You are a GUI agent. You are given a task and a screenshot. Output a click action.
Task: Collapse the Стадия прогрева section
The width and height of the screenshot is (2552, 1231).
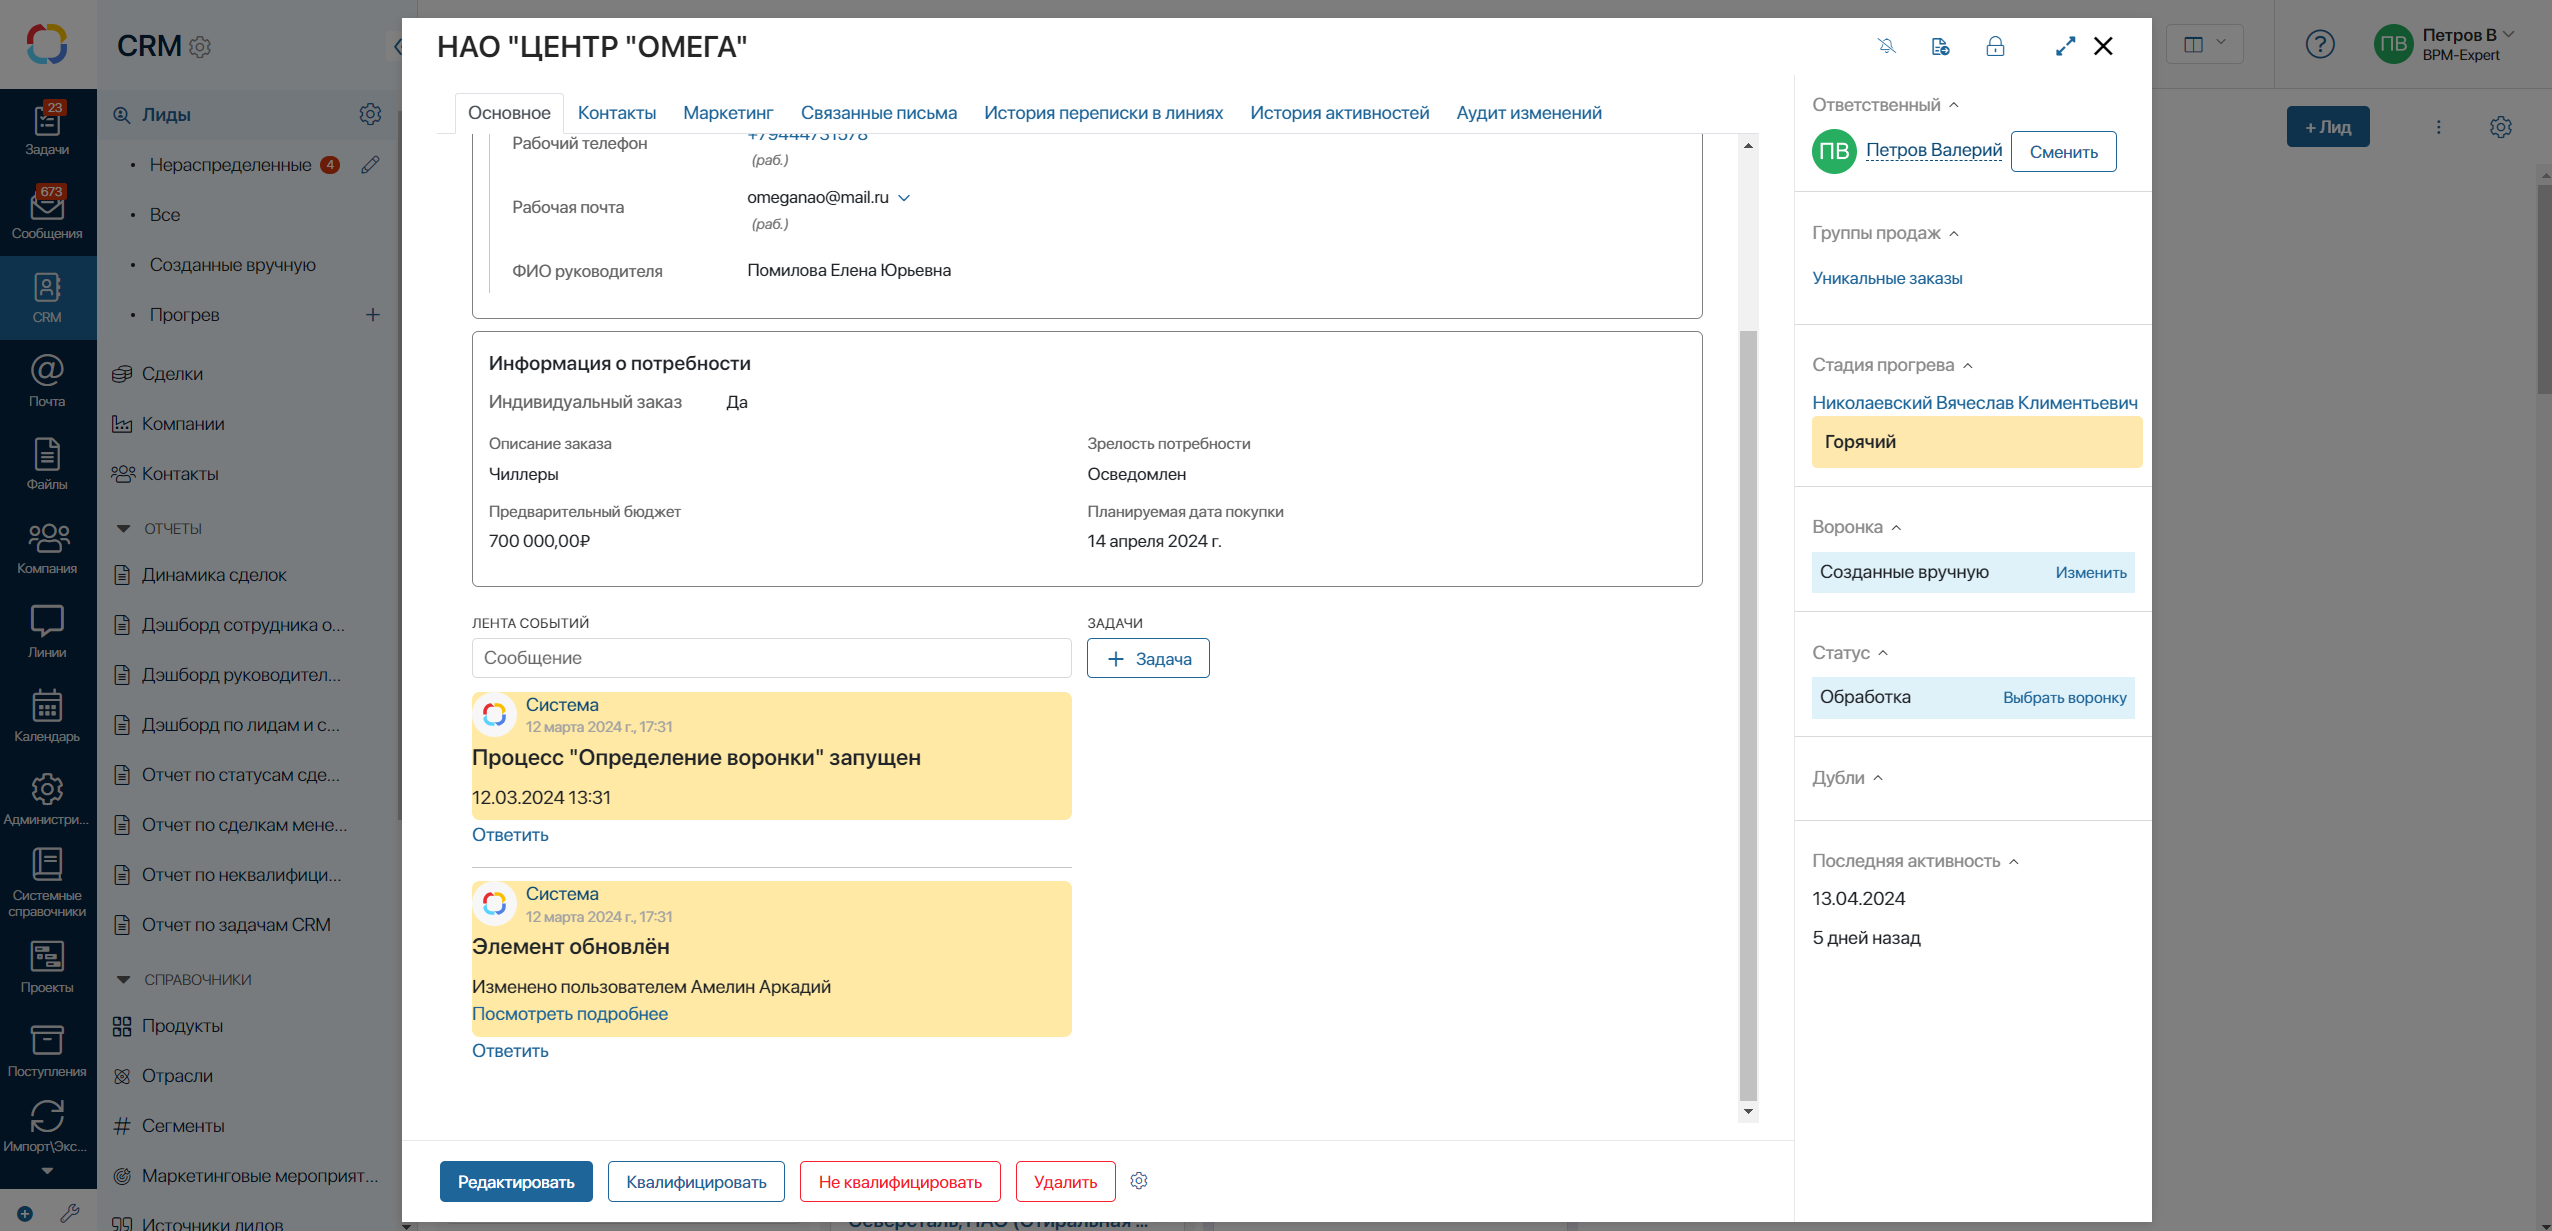tap(1968, 365)
